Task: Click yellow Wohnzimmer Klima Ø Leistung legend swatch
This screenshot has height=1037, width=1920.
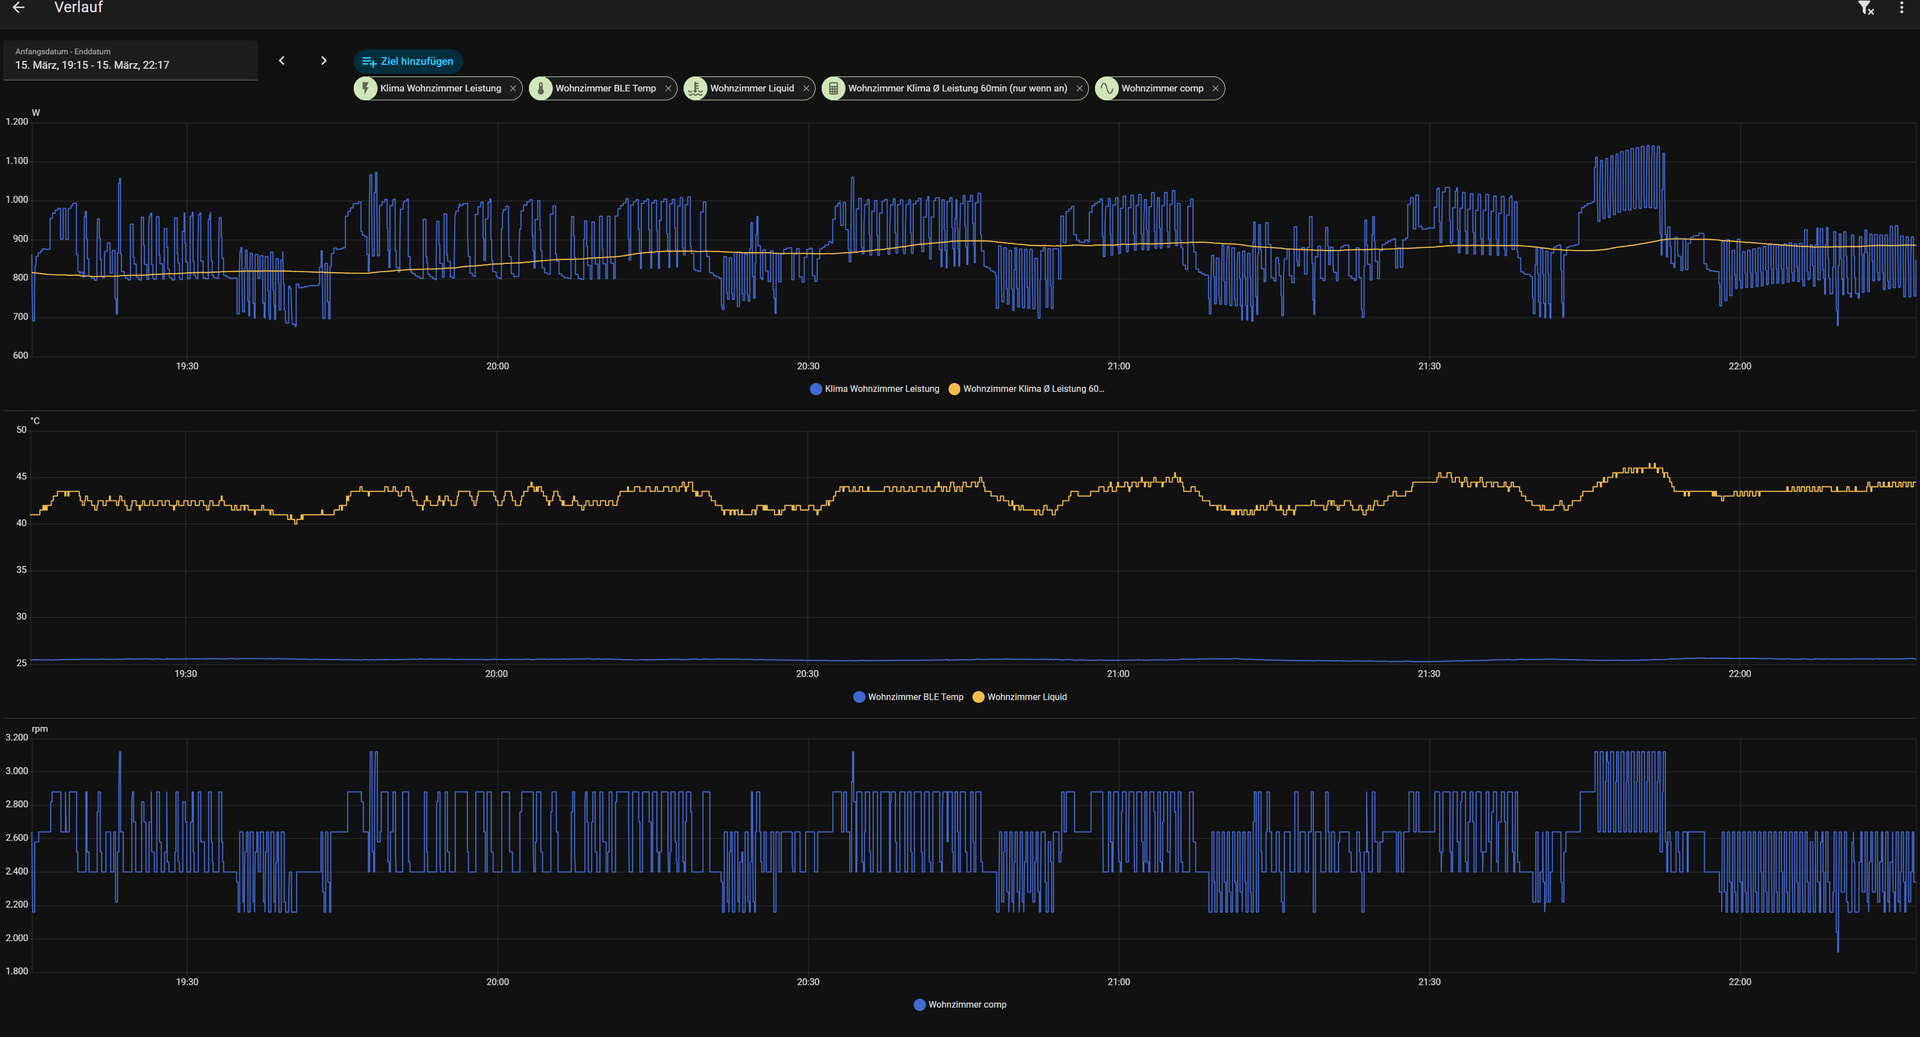Action: pyautogui.click(x=954, y=389)
